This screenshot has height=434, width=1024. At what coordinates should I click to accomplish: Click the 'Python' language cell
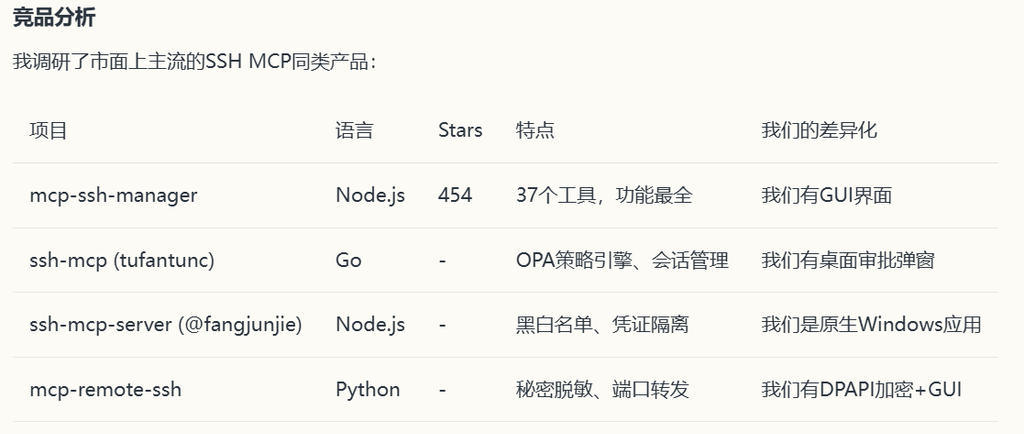point(368,390)
